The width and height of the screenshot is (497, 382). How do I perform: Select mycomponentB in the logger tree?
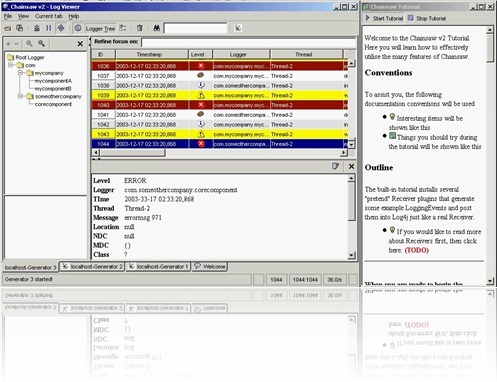click(x=53, y=88)
